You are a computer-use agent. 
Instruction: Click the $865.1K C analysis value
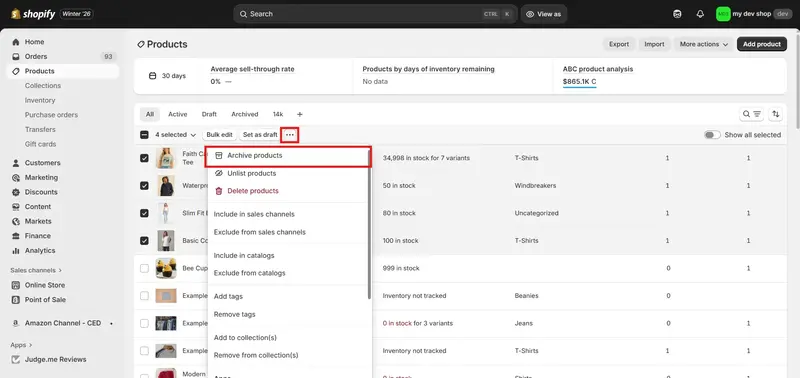point(580,82)
